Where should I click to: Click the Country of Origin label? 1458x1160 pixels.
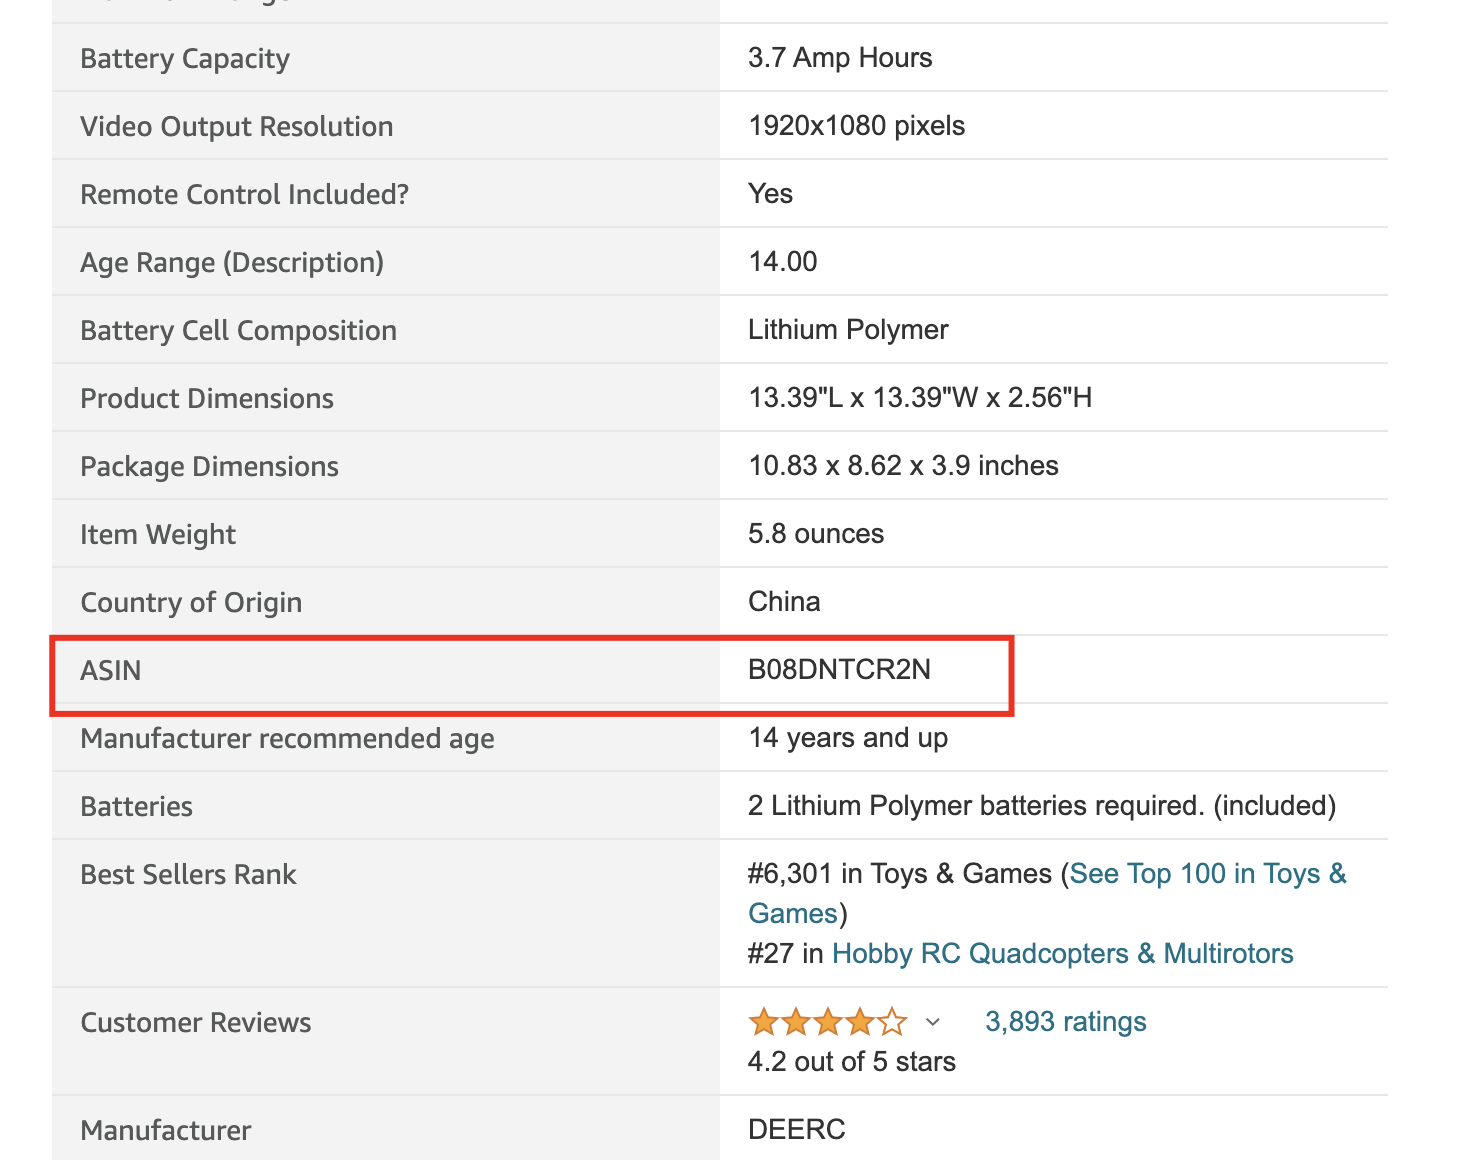point(191,602)
